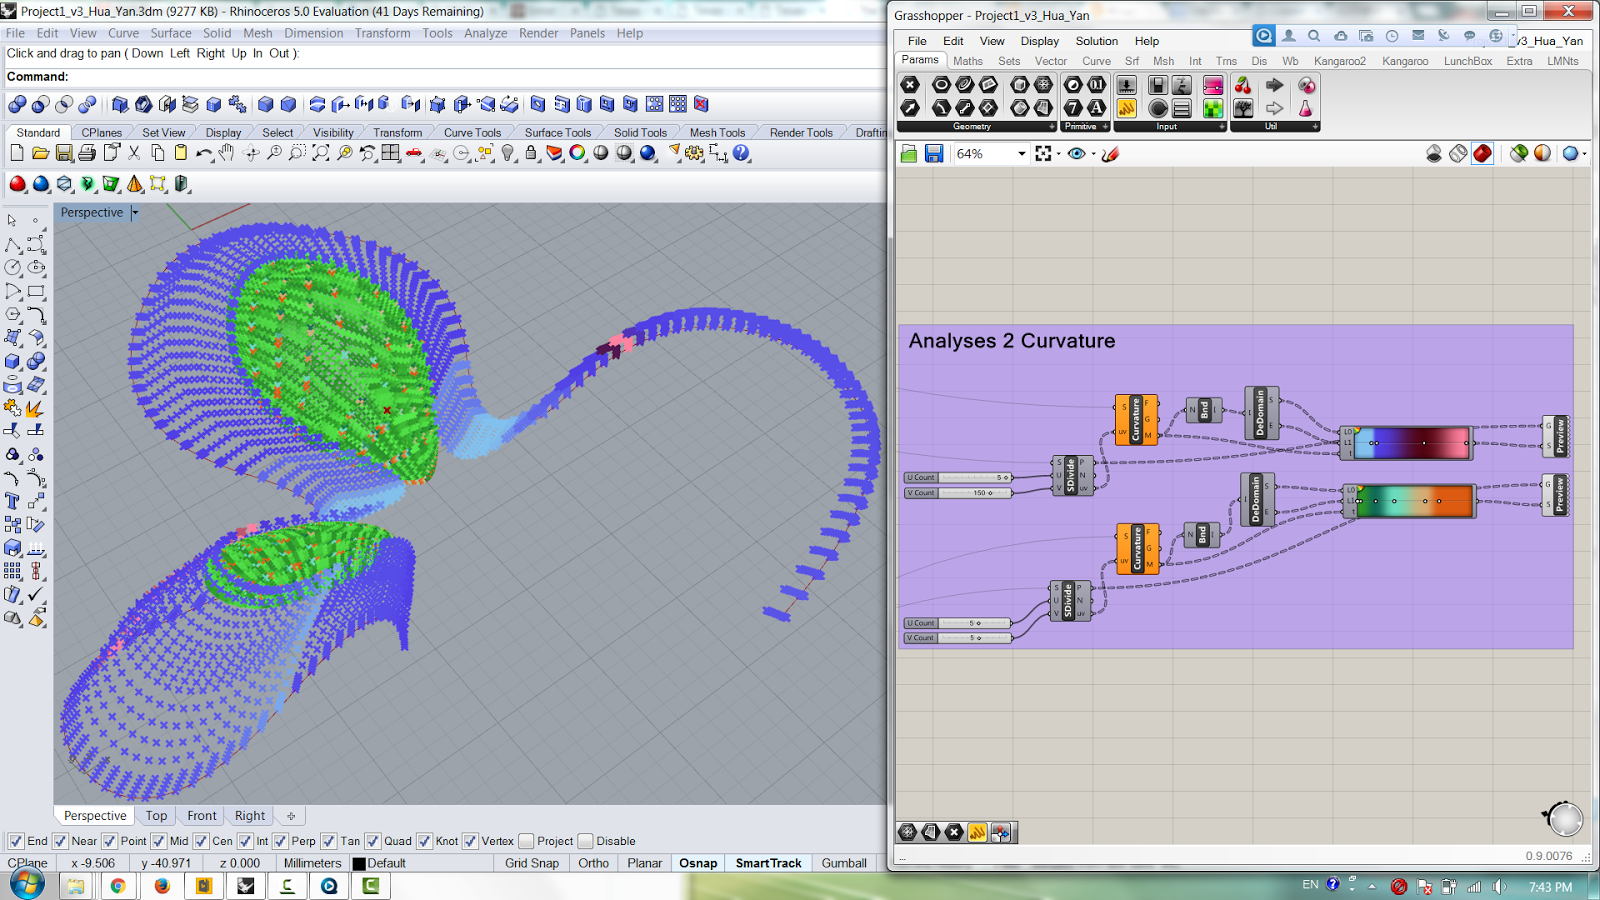
Task: Open the zoom extents dropdown arrow in Grasshopper
Action: point(1058,154)
